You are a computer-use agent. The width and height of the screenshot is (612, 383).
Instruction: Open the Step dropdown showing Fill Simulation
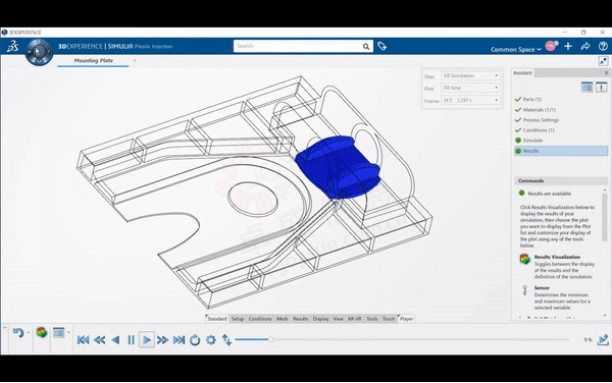(x=471, y=75)
